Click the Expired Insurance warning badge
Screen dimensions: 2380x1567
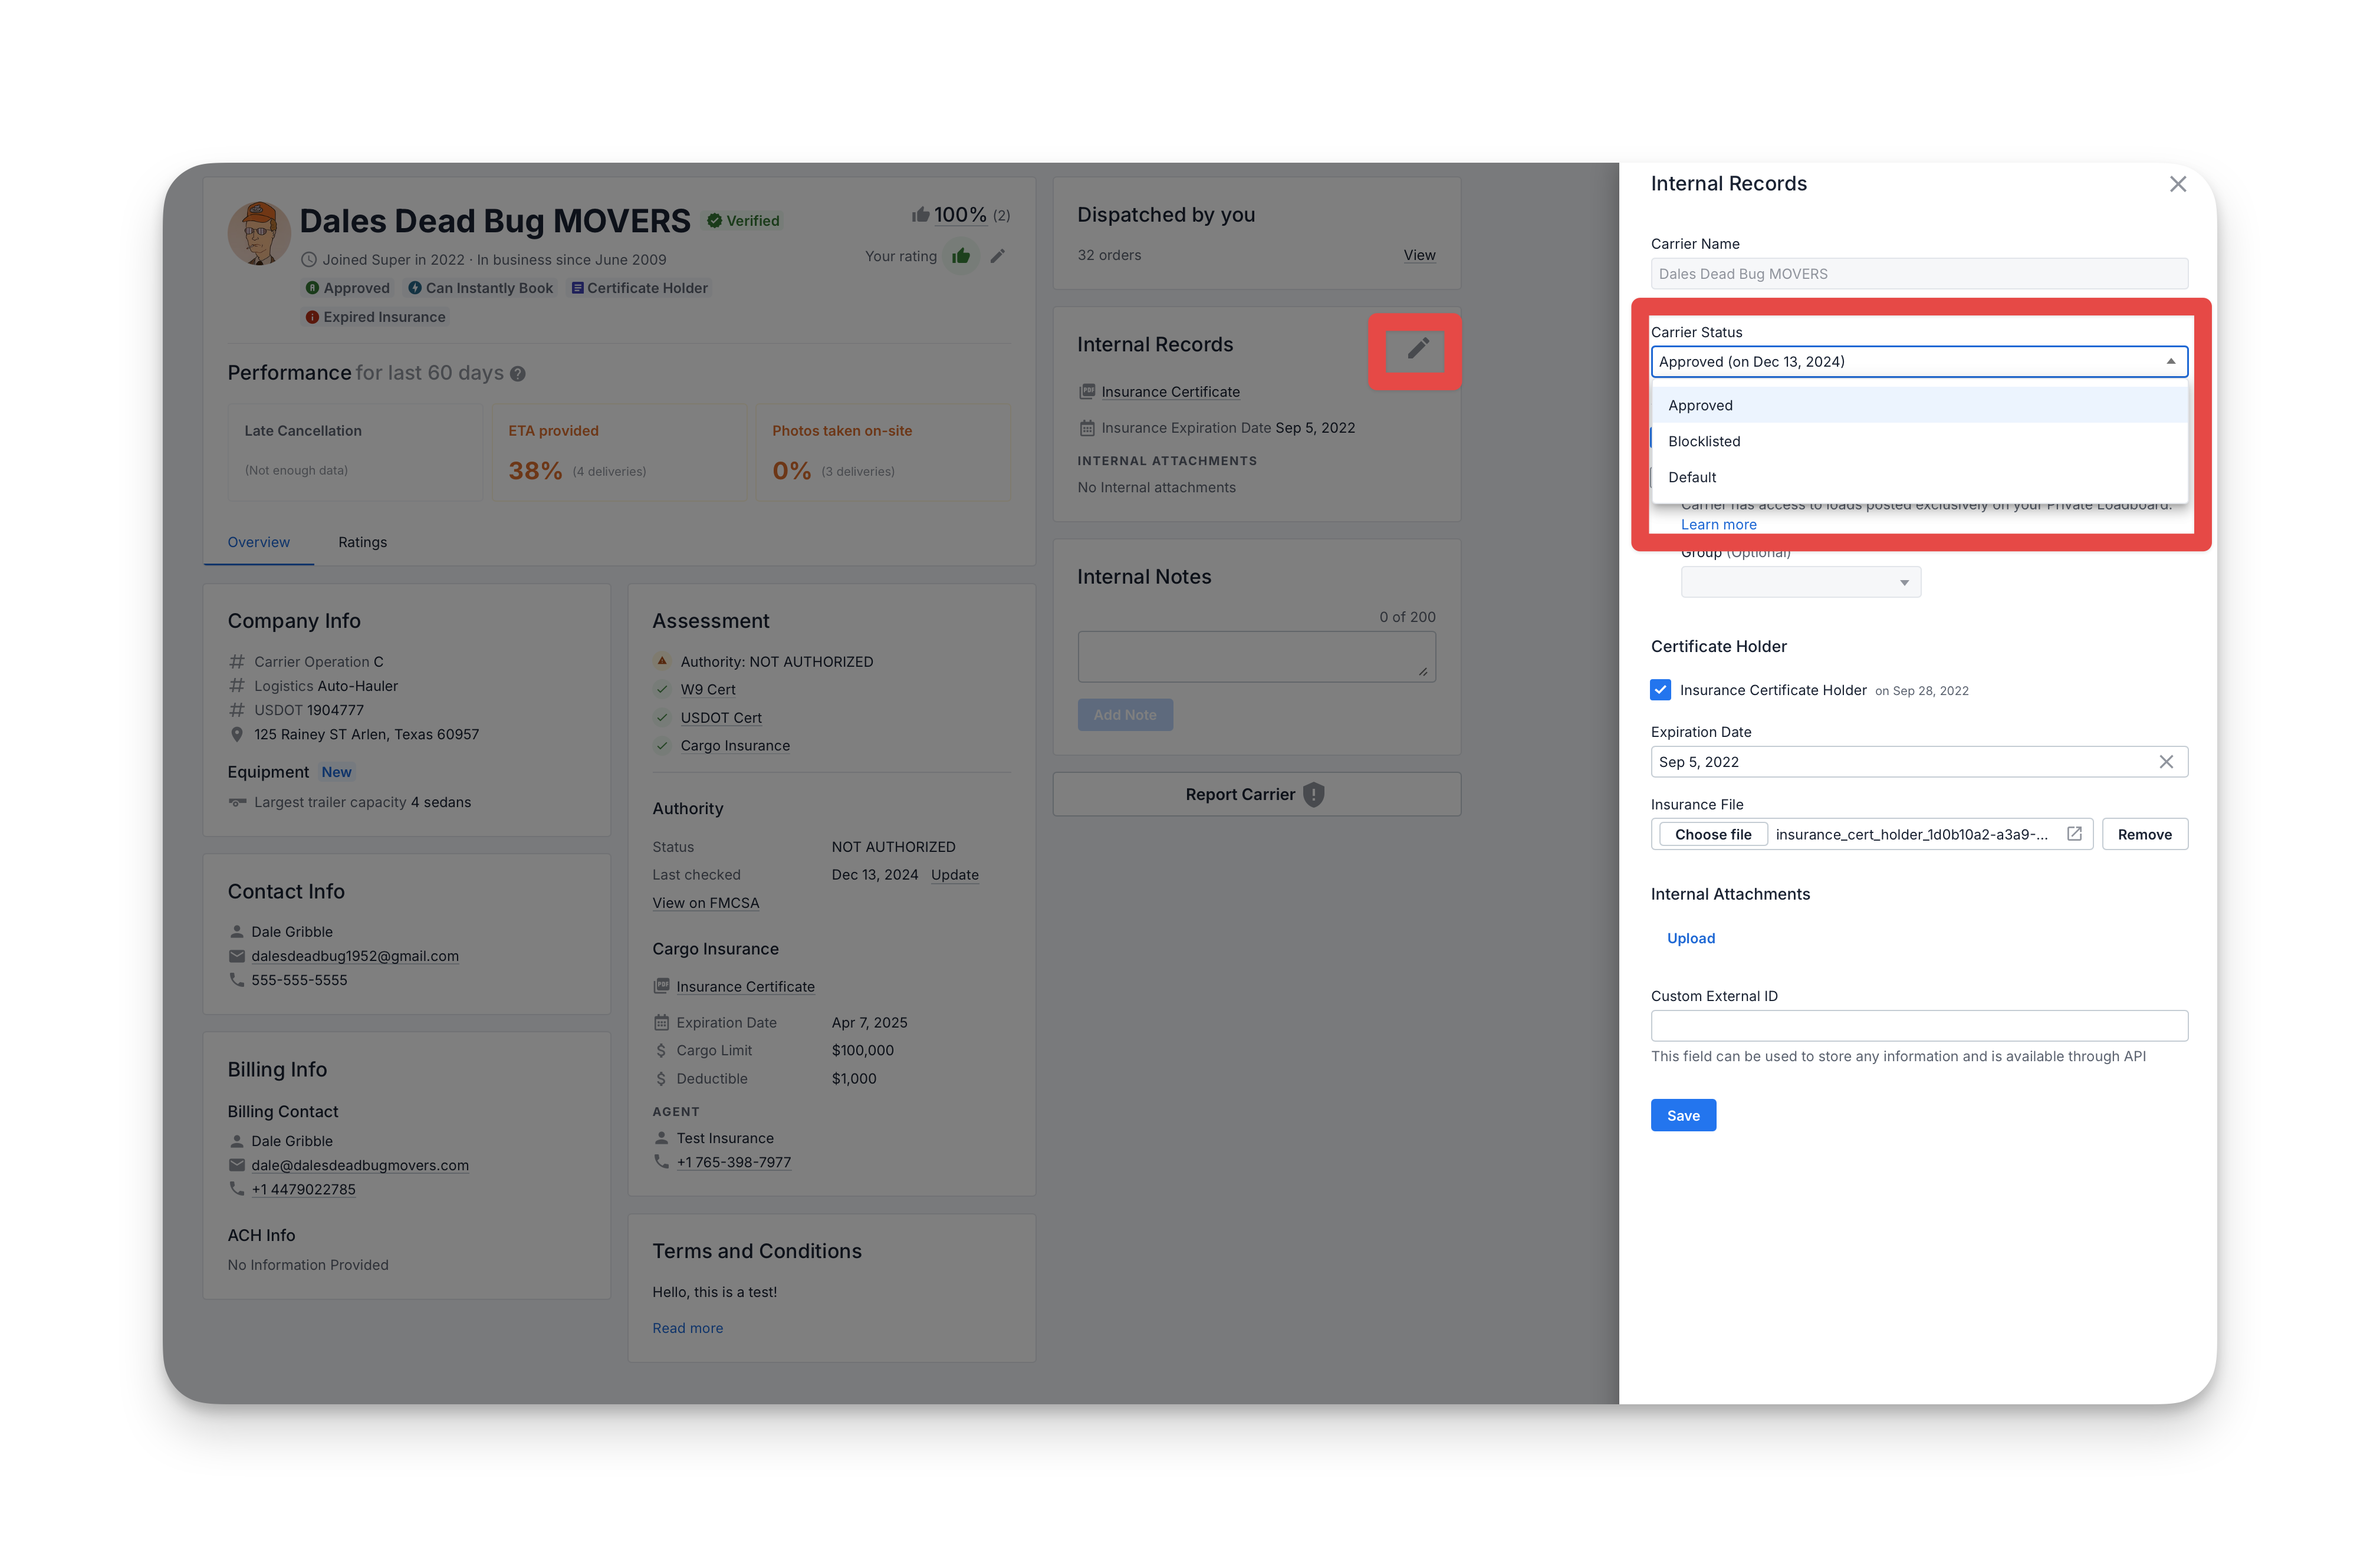tap(375, 317)
